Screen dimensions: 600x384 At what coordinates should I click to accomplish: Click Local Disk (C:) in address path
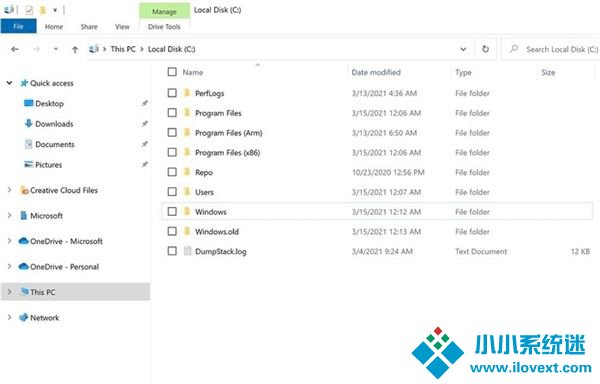171,49
